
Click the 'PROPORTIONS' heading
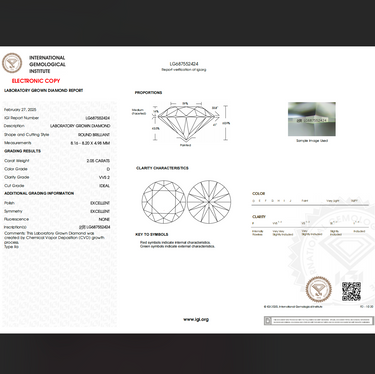[x=148, y=93]
